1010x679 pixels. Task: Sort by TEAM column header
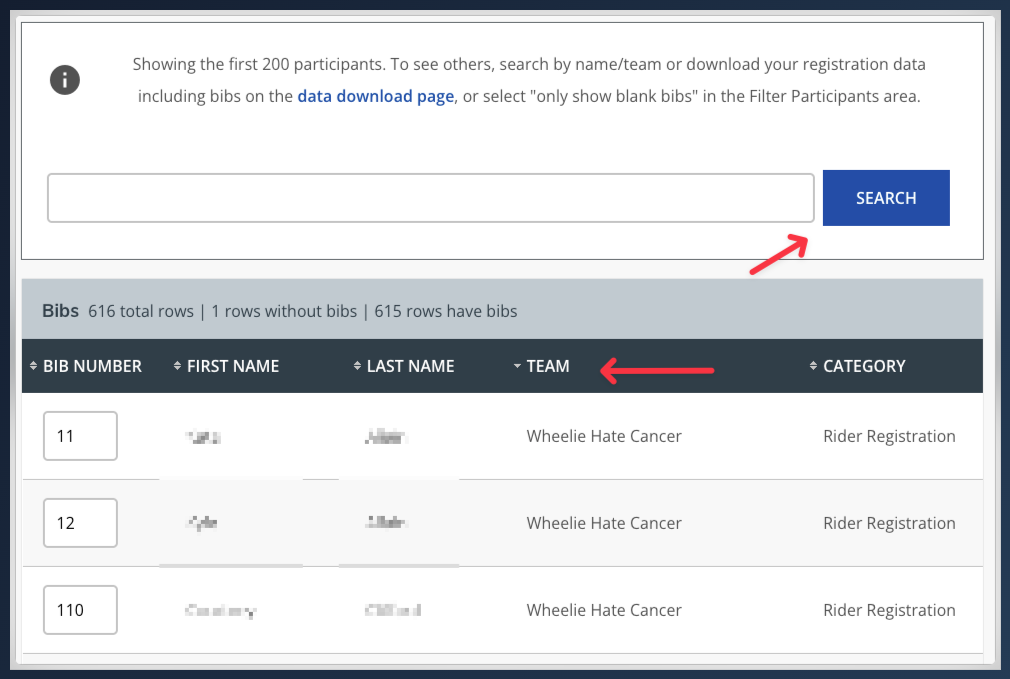[541, 366]
